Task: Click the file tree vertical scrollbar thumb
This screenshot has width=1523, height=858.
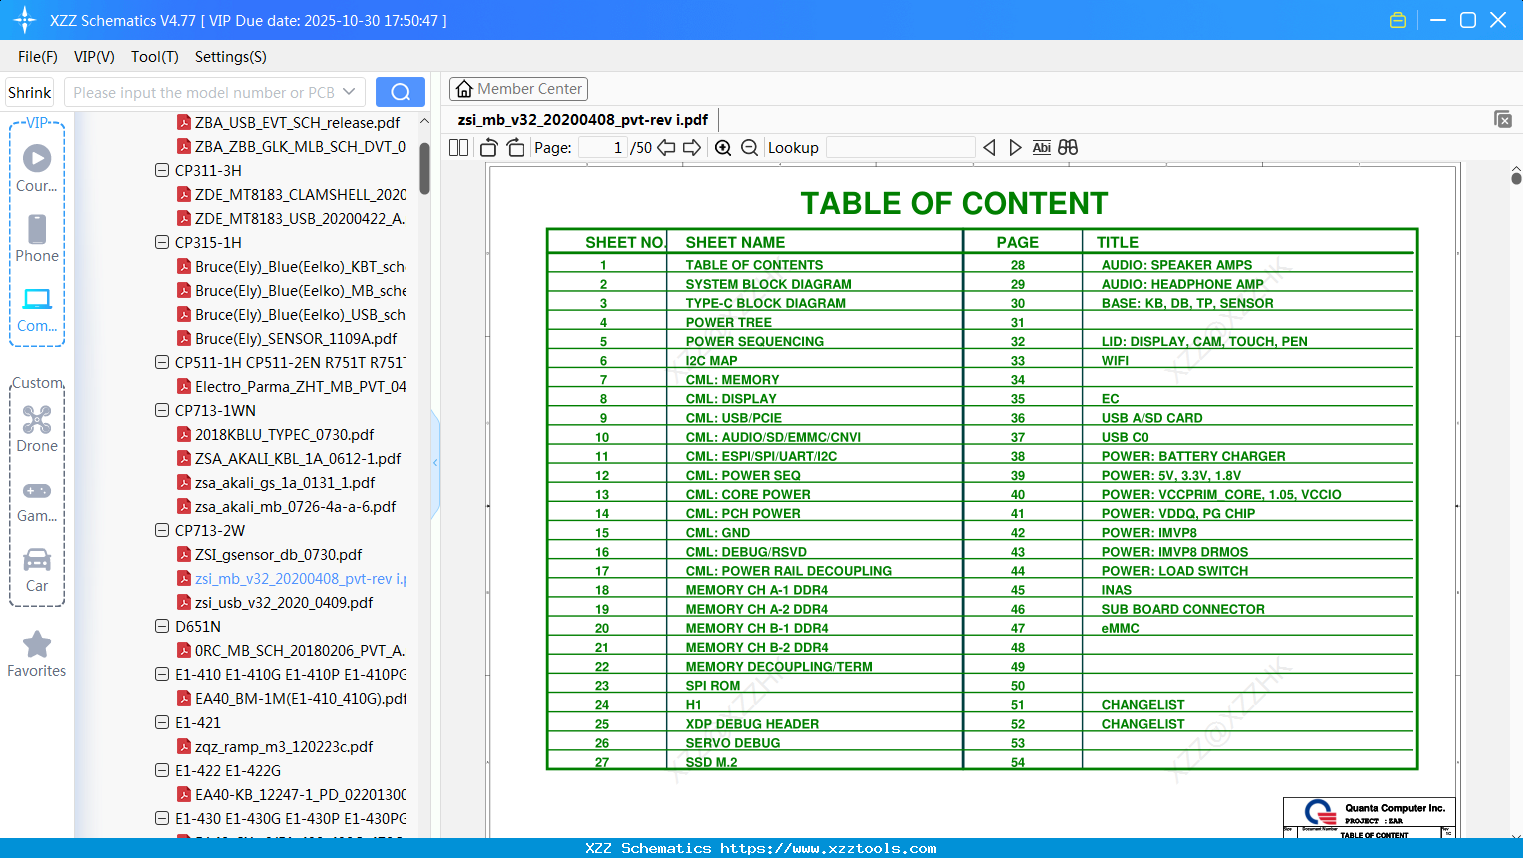Action: (x=424, y=168)
